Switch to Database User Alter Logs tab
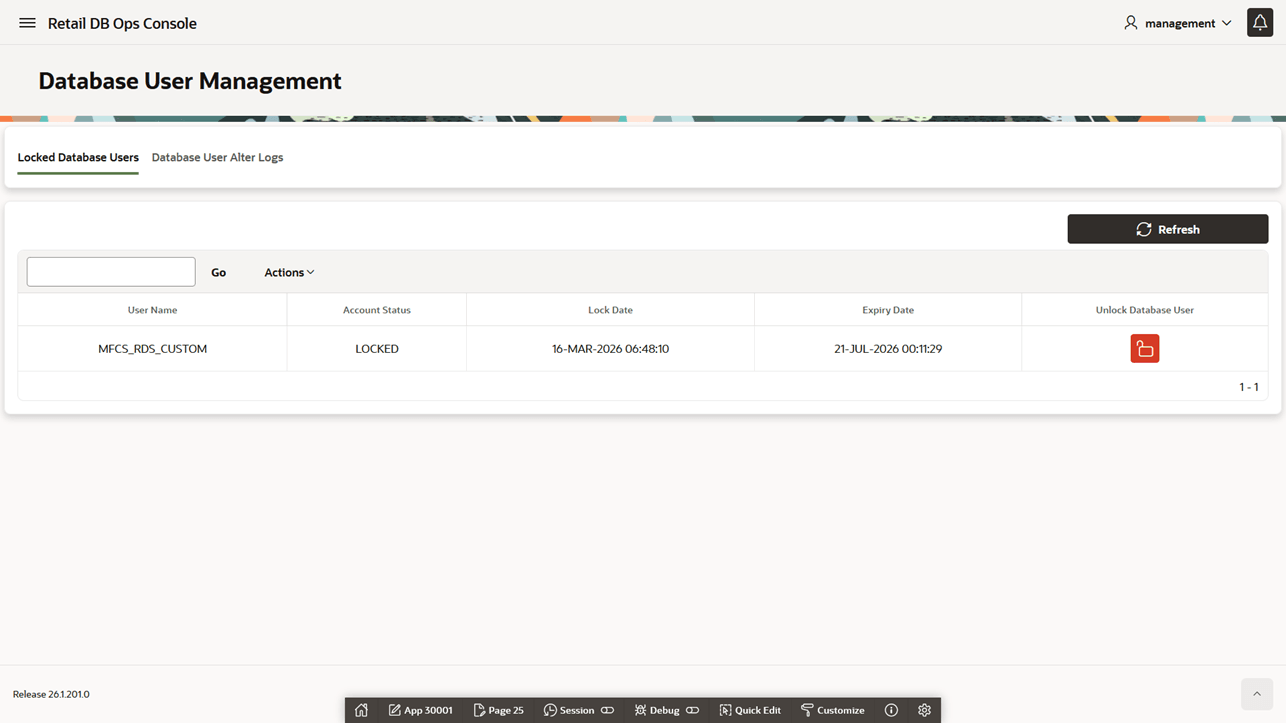This screenshot has width=1286, height=723. 217,157
